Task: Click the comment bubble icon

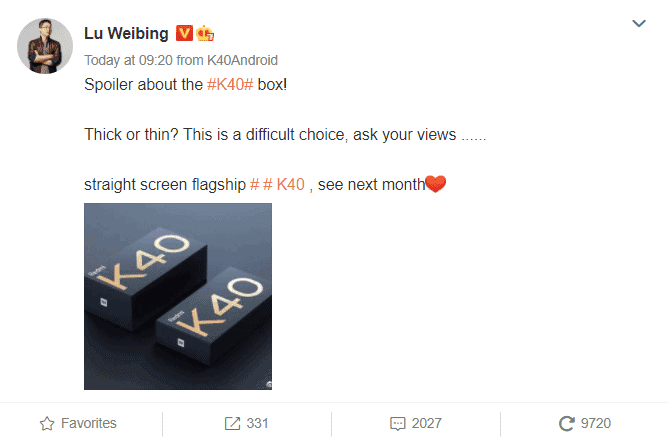Action: click(x=398, y=423)
